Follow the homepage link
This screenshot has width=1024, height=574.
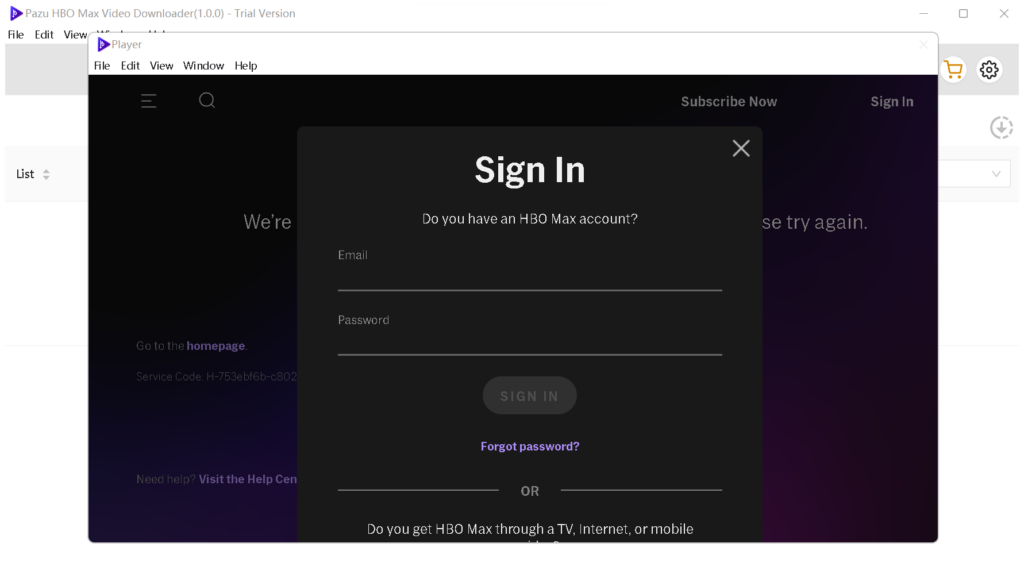tap(216, 346)
